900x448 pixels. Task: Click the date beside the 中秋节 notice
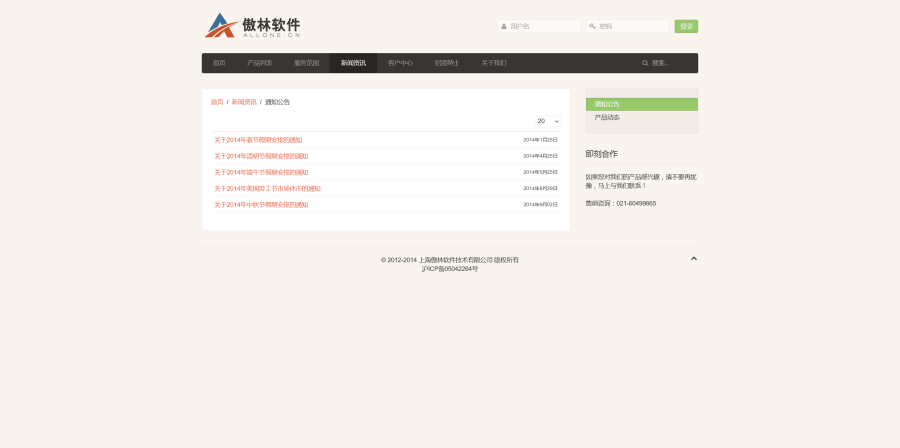(540, 205)
